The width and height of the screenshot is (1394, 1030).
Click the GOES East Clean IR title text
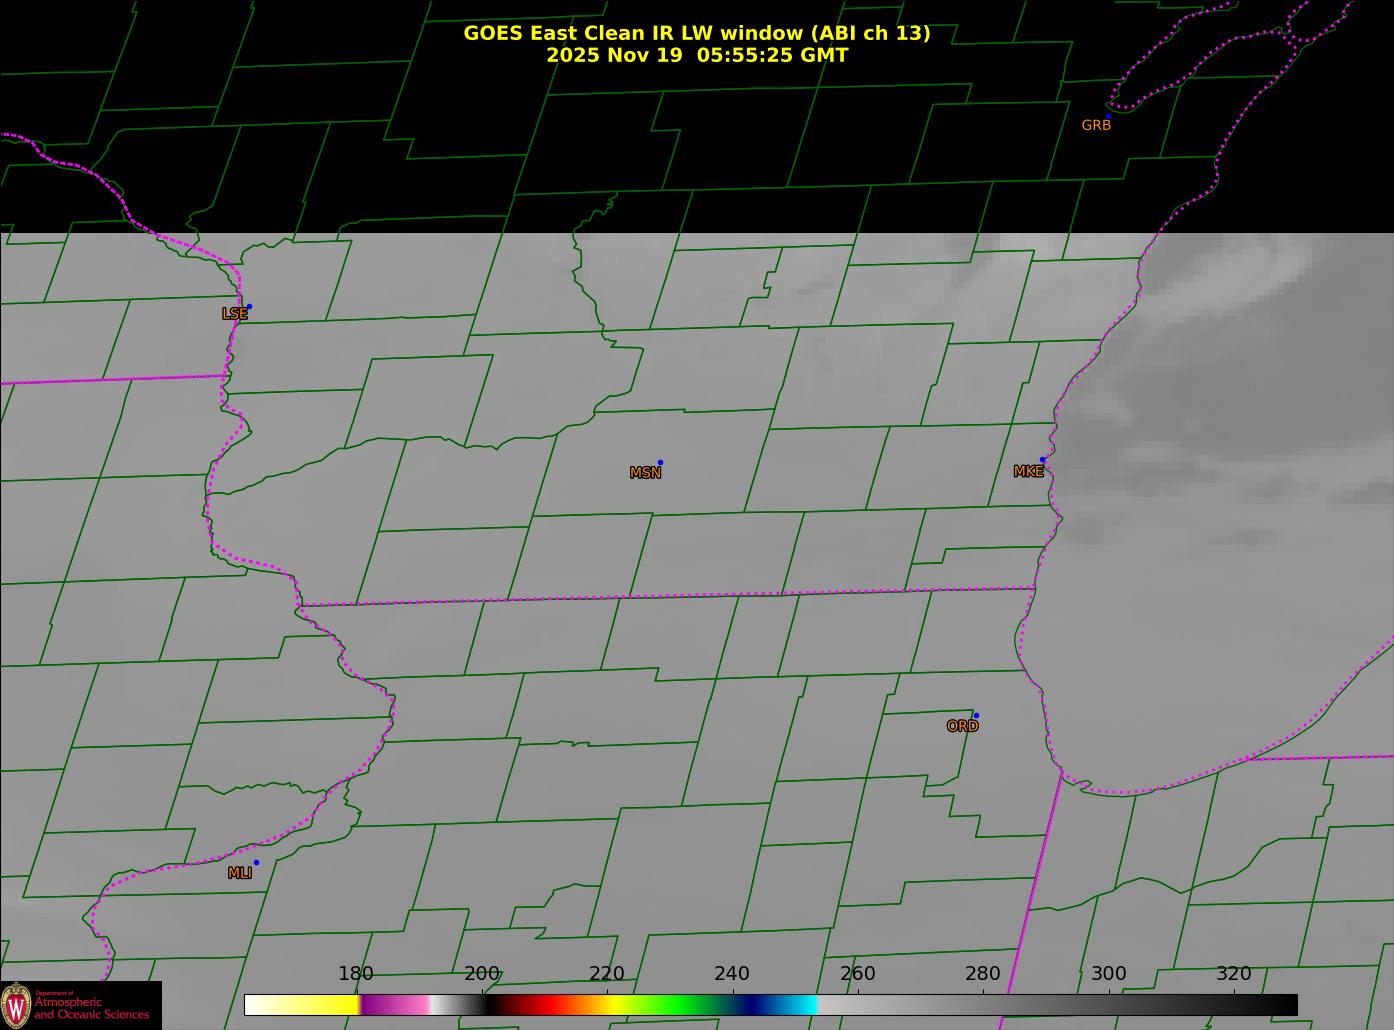pos(696,33)
